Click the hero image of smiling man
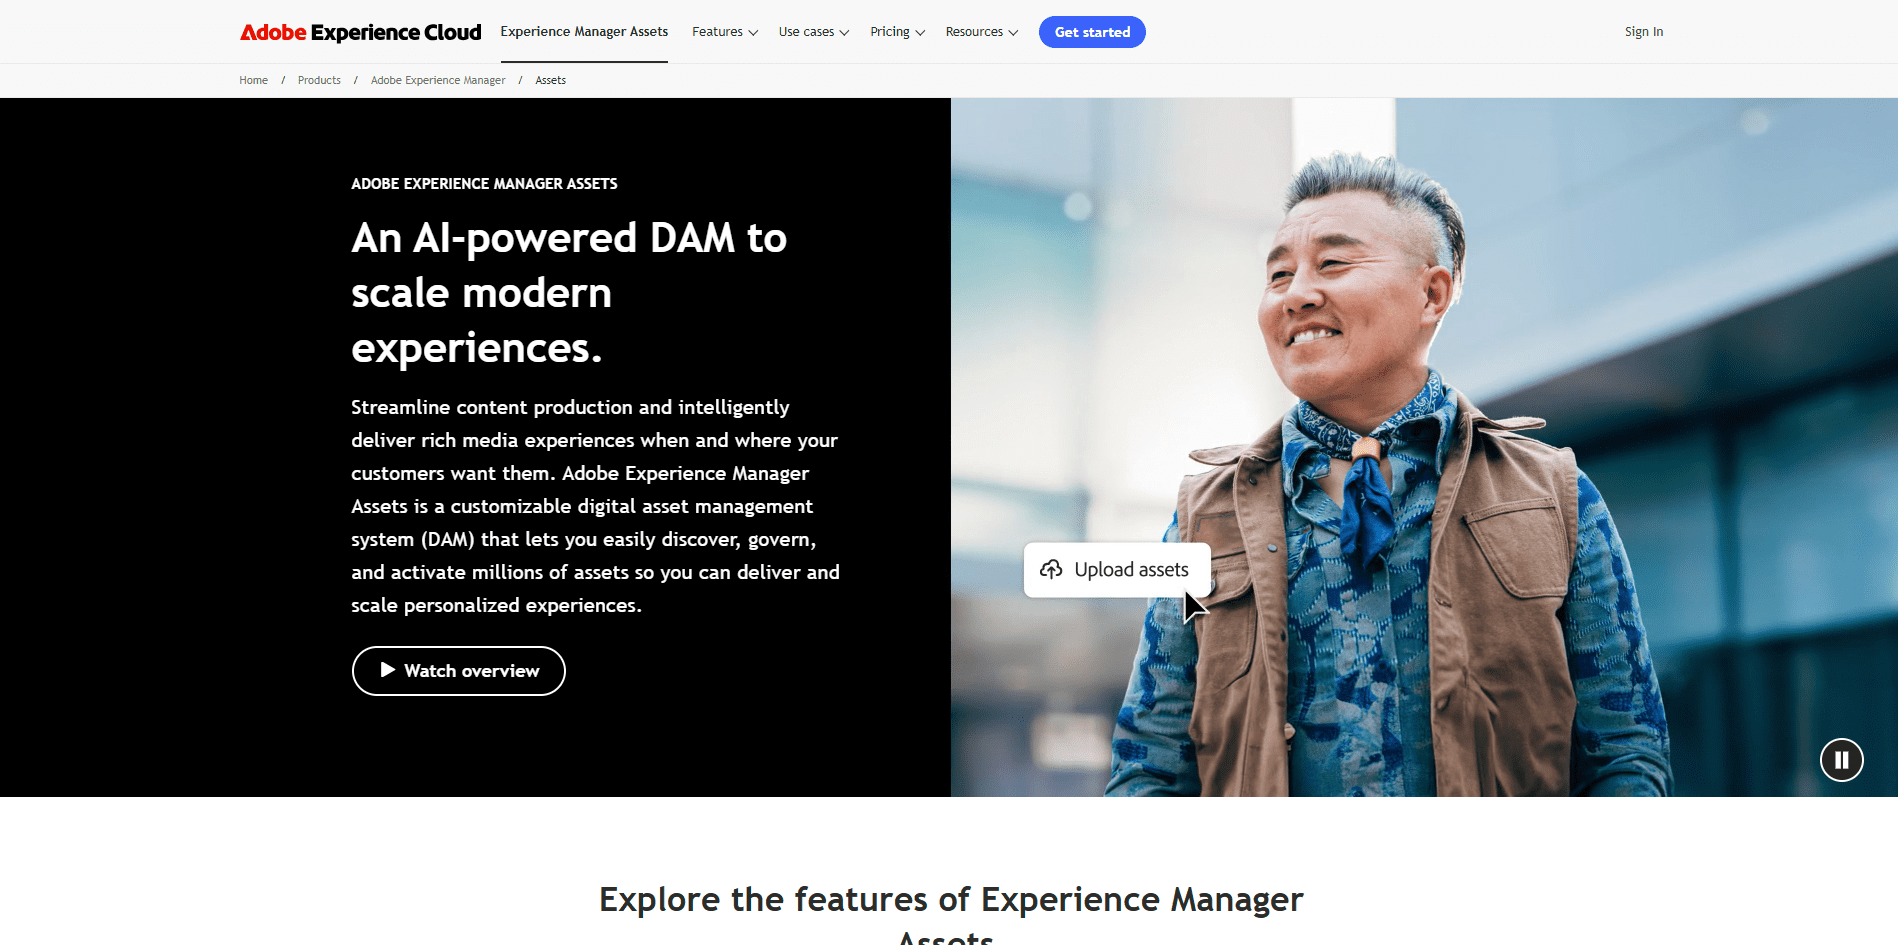 (1424, 447)
